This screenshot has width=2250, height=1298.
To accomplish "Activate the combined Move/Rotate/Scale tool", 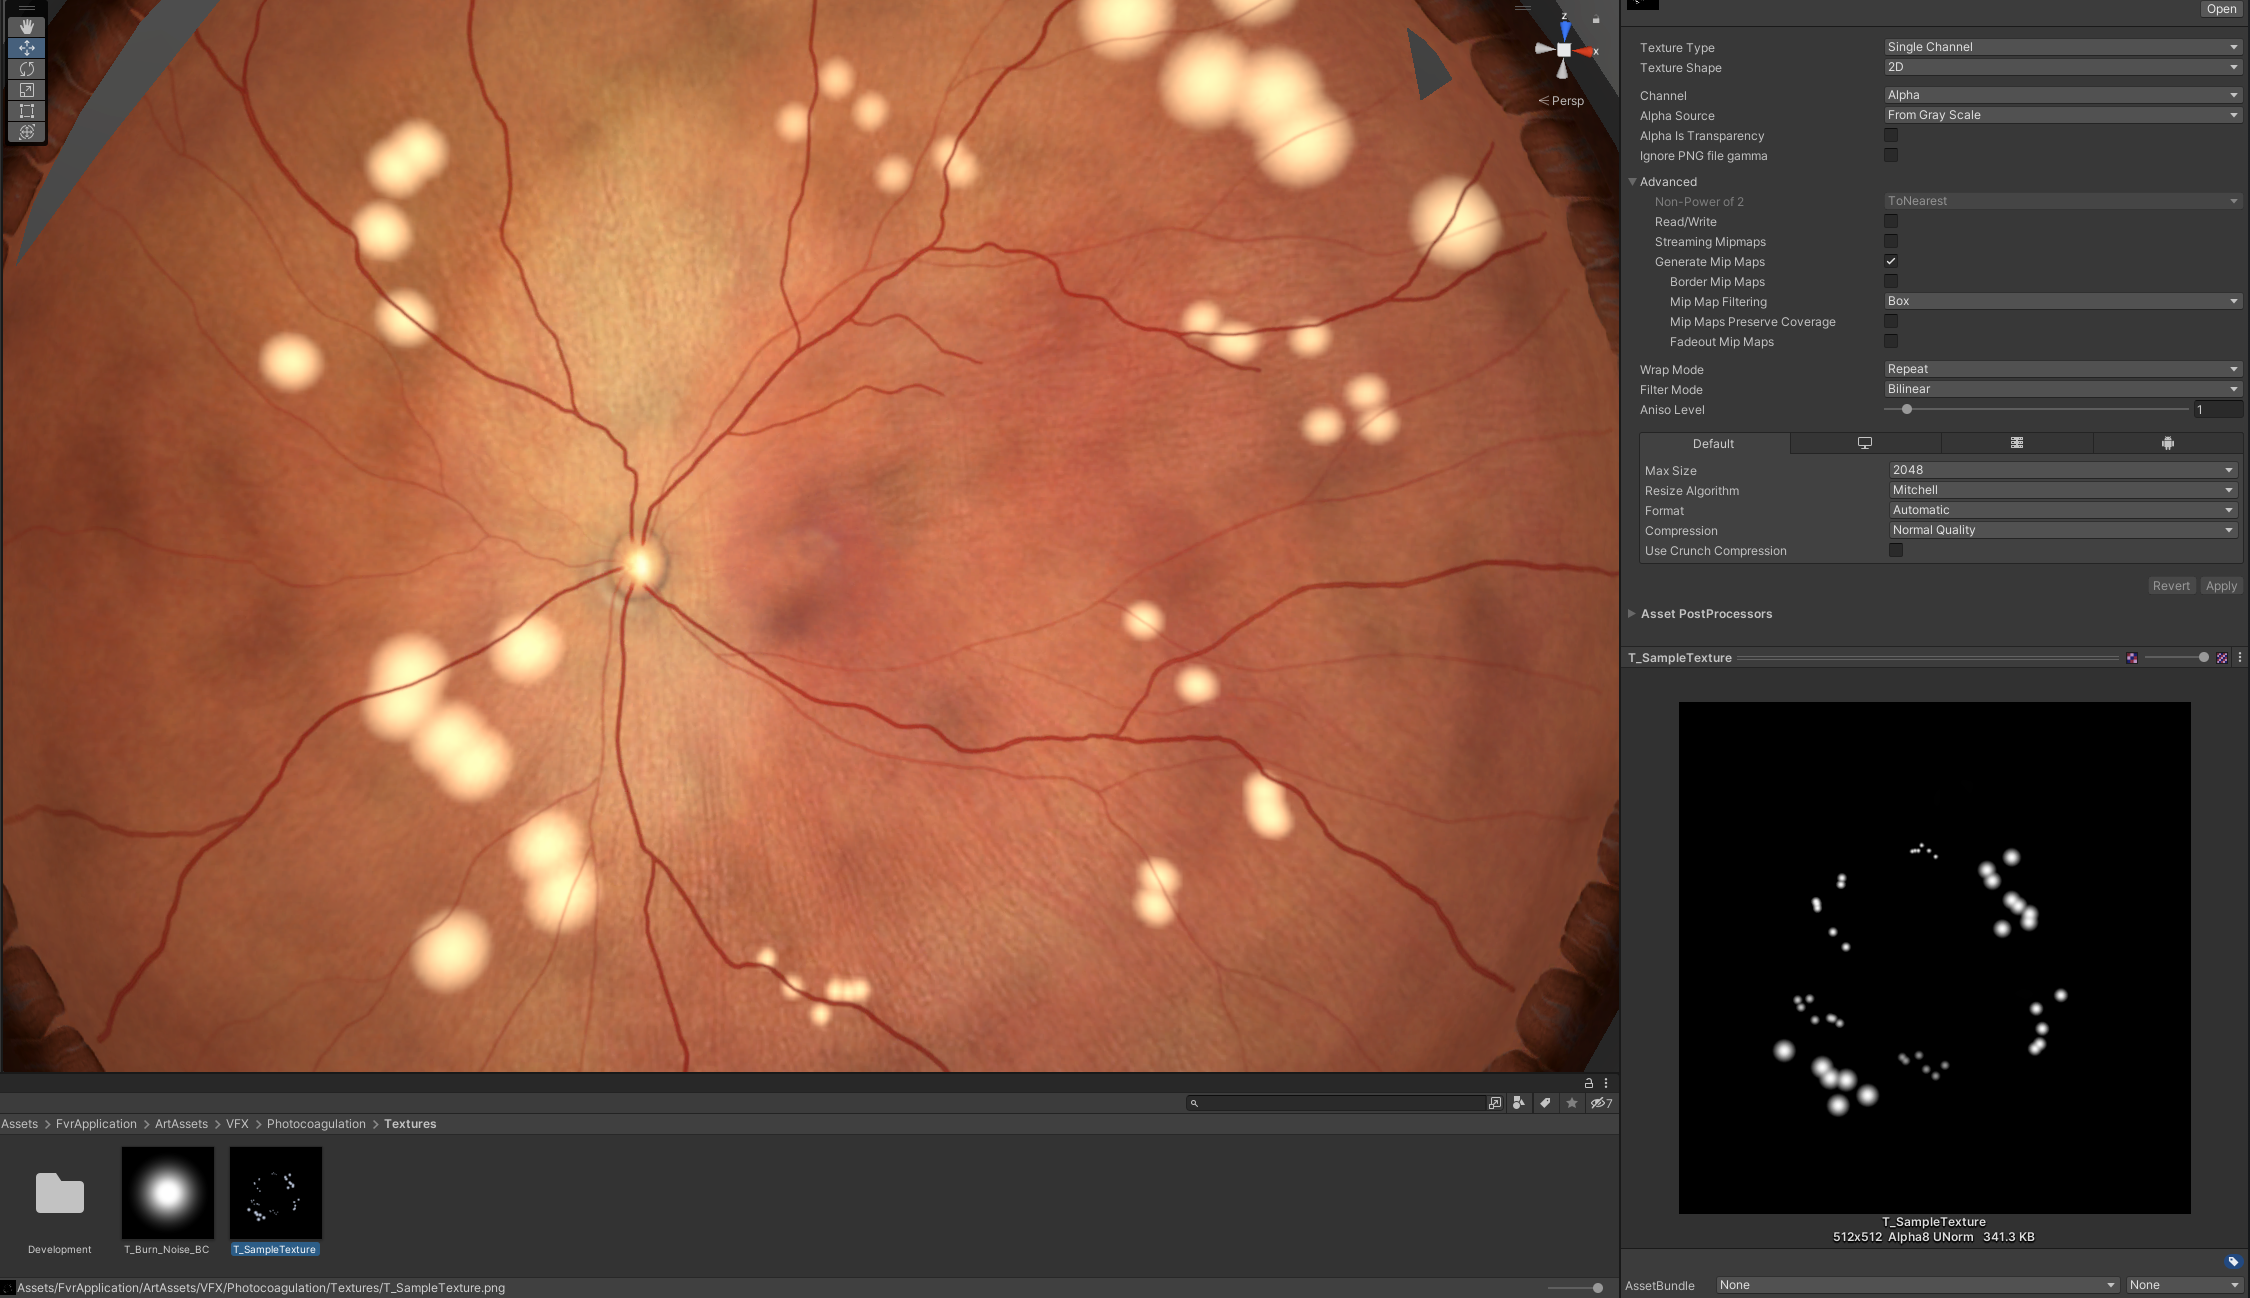I will click(x=26, y=131).
